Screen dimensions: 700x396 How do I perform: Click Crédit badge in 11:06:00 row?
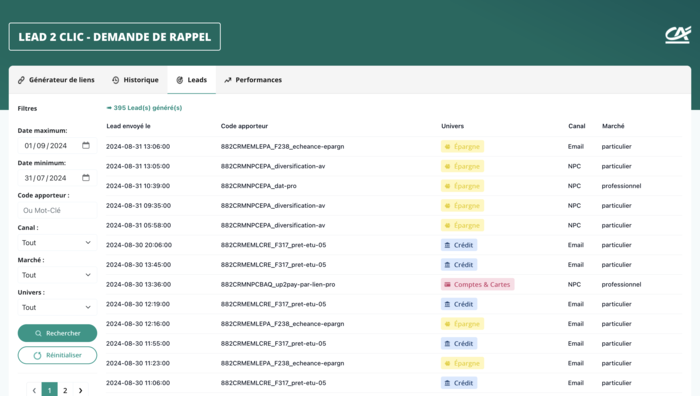[x=459, y=383]
